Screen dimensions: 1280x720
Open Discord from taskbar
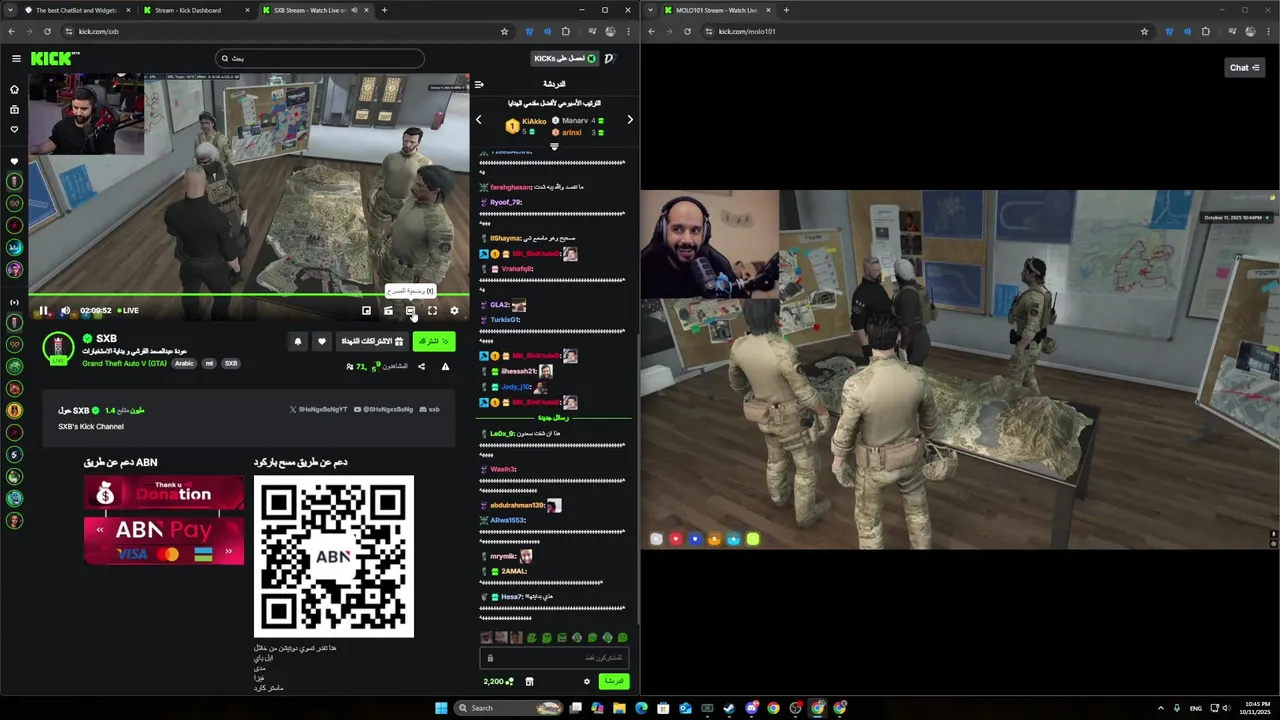click(751, 708)
